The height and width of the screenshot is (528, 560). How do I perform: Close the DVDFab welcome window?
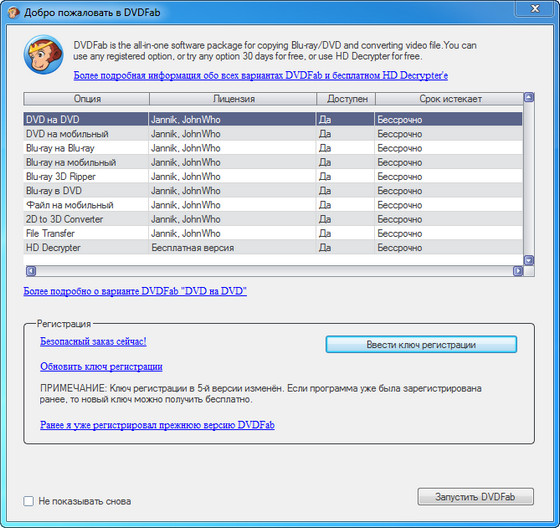click(535, 9)
